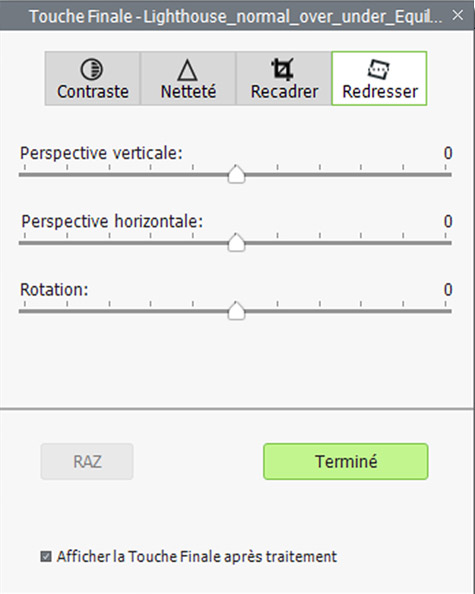Click the Recadrer crop icon
This screenshot has width=475, height=594.
click(283, 69)
